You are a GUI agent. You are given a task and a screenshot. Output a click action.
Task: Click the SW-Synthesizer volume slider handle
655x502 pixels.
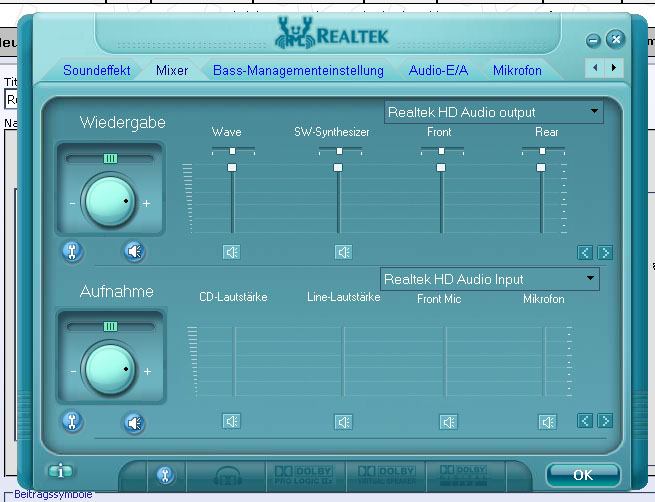click(338, 167)
